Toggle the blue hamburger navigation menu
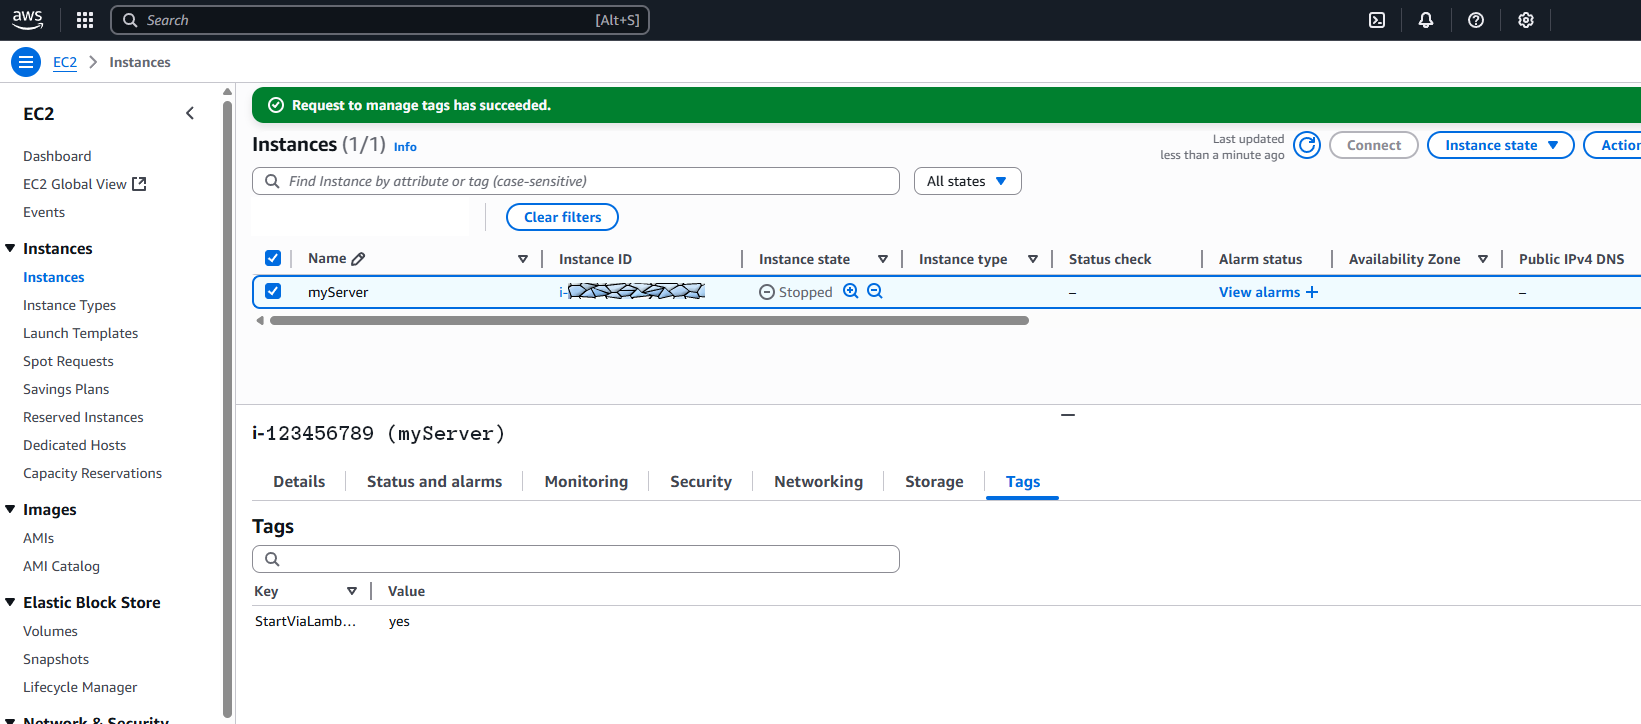The height and width of the screenshot is (724, 1641). click(x=26, y=62)
